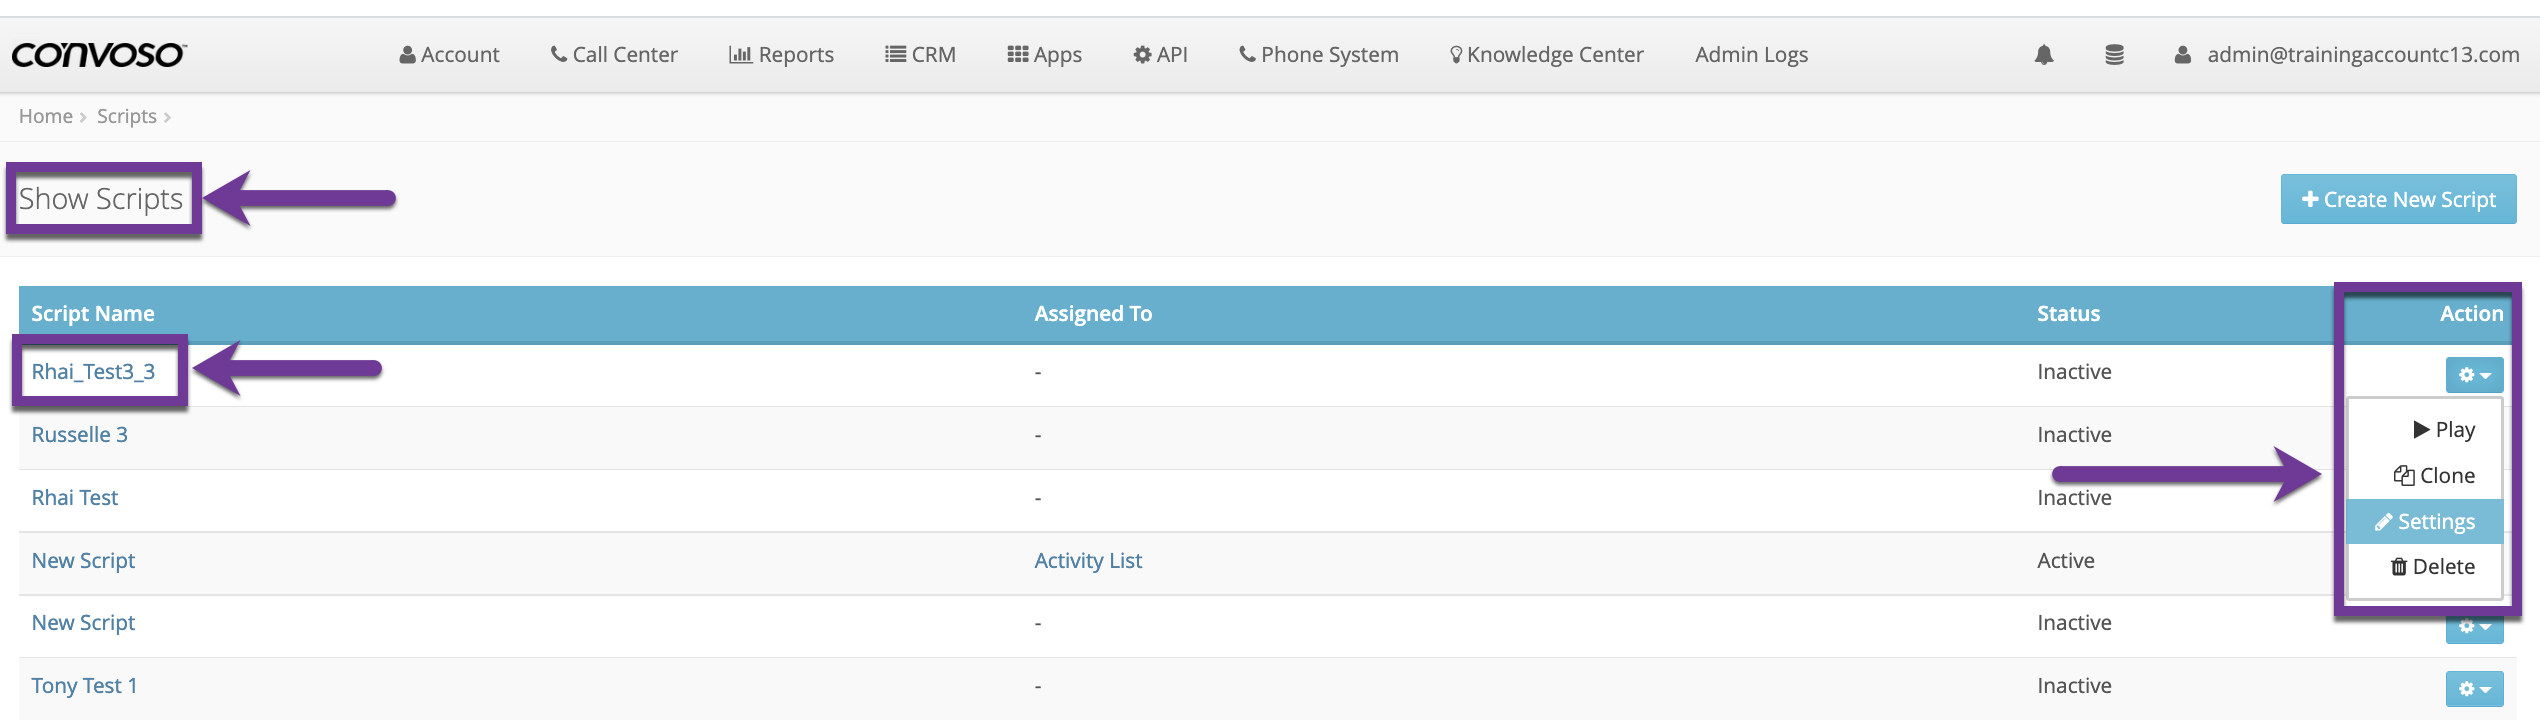Toggle gear dropdown for Rhai_Test3_3 row

2474,375
